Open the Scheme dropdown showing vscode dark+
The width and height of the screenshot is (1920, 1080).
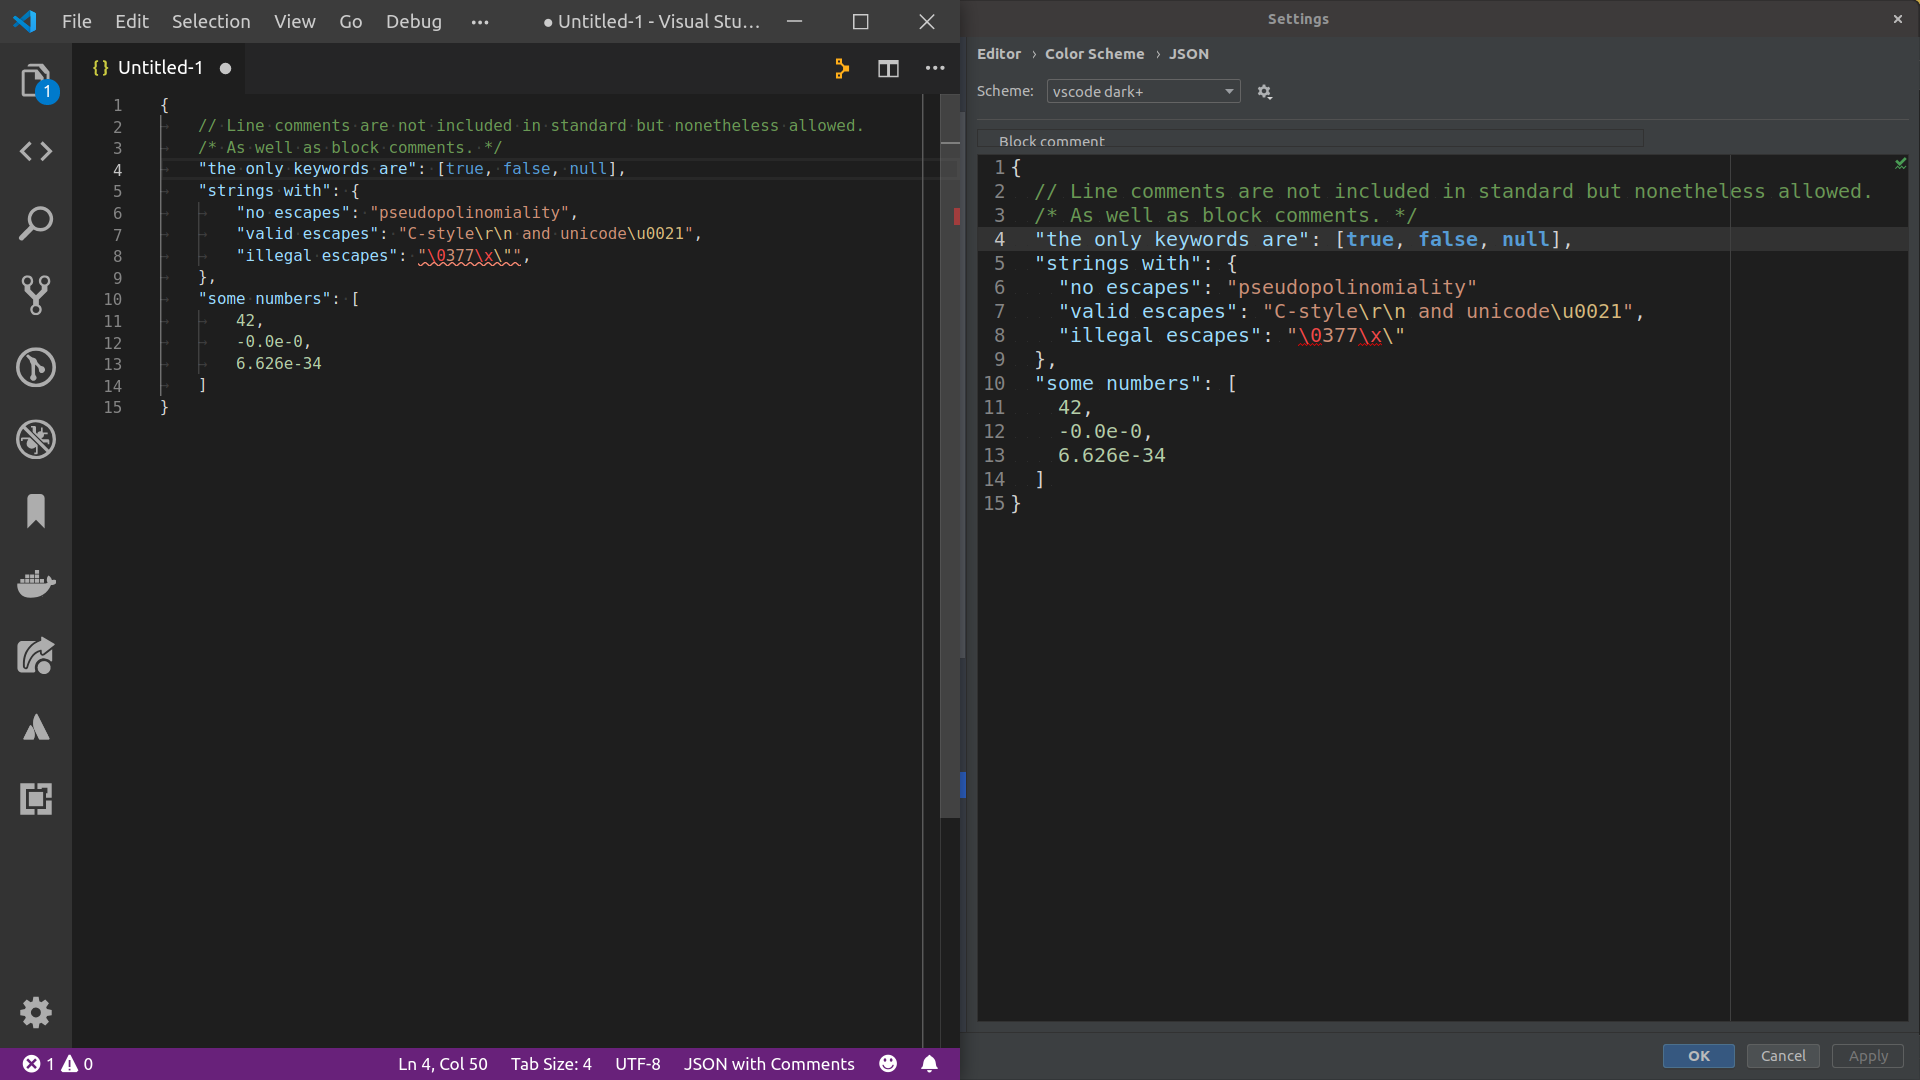1143,91
